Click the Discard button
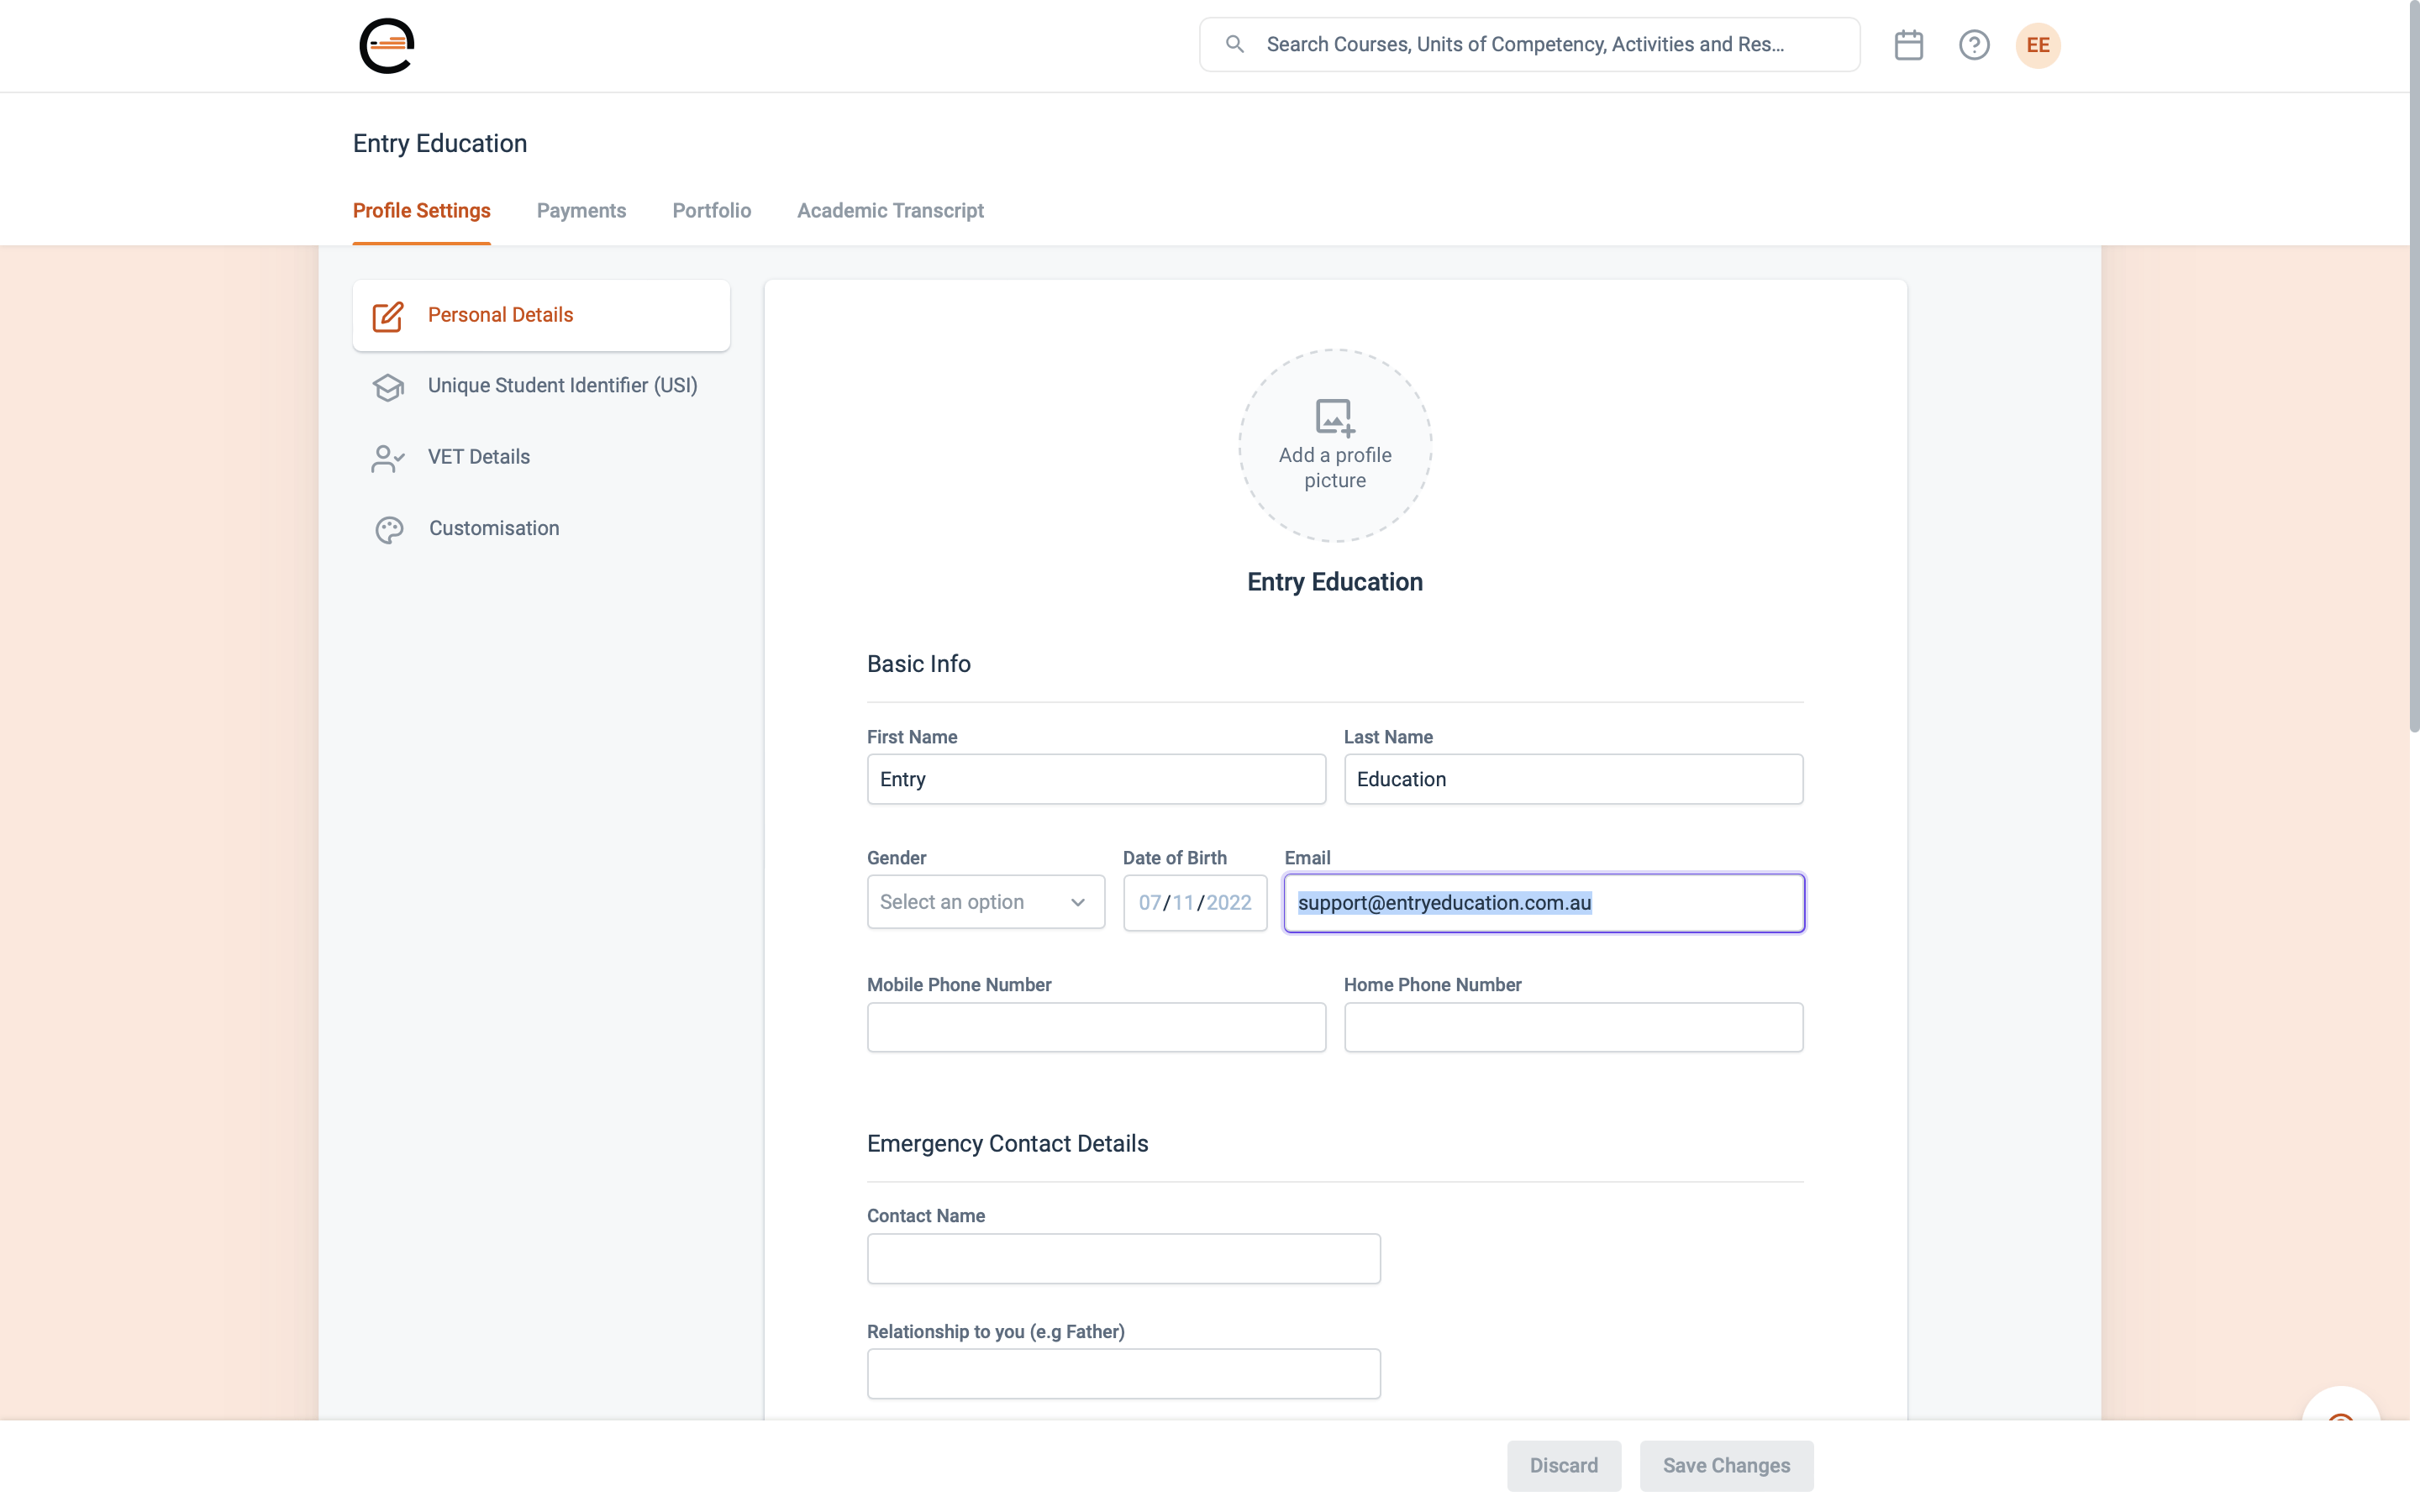This screenshot has width=2420, height=1512. [x=1563, y=1465]
